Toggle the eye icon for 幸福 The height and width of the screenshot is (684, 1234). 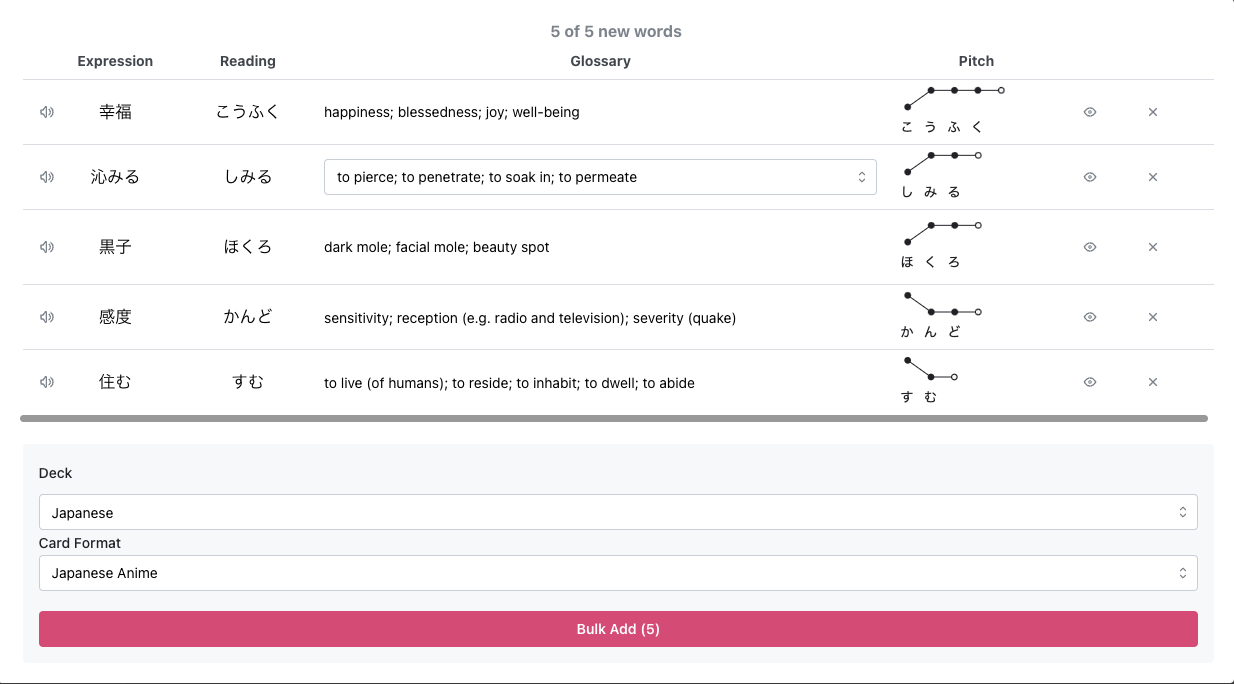(x=1090, y=112)
